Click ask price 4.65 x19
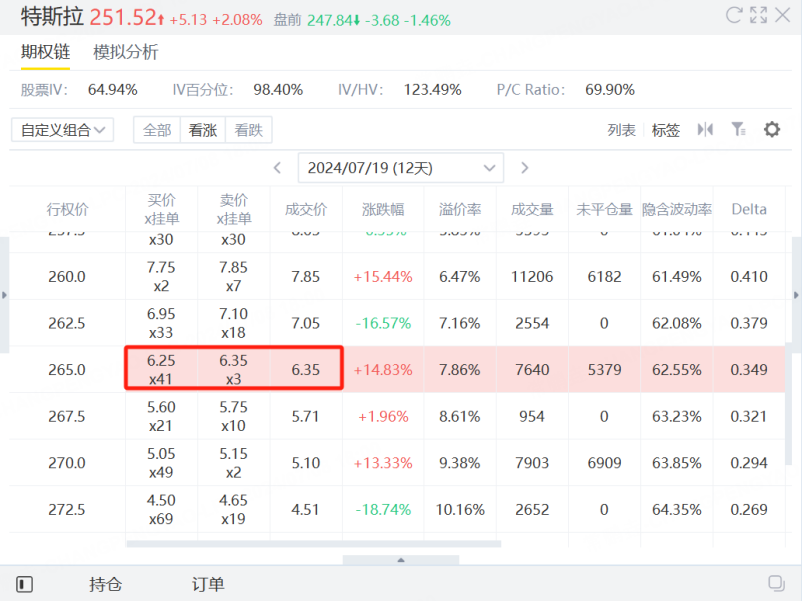 coord(233,509)
